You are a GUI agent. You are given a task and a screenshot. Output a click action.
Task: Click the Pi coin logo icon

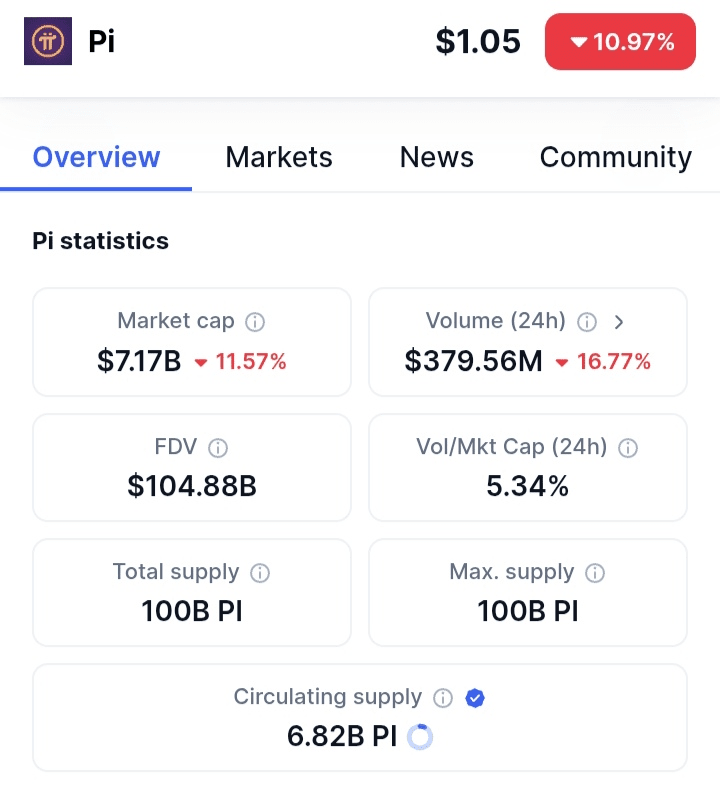click(48, 42)
